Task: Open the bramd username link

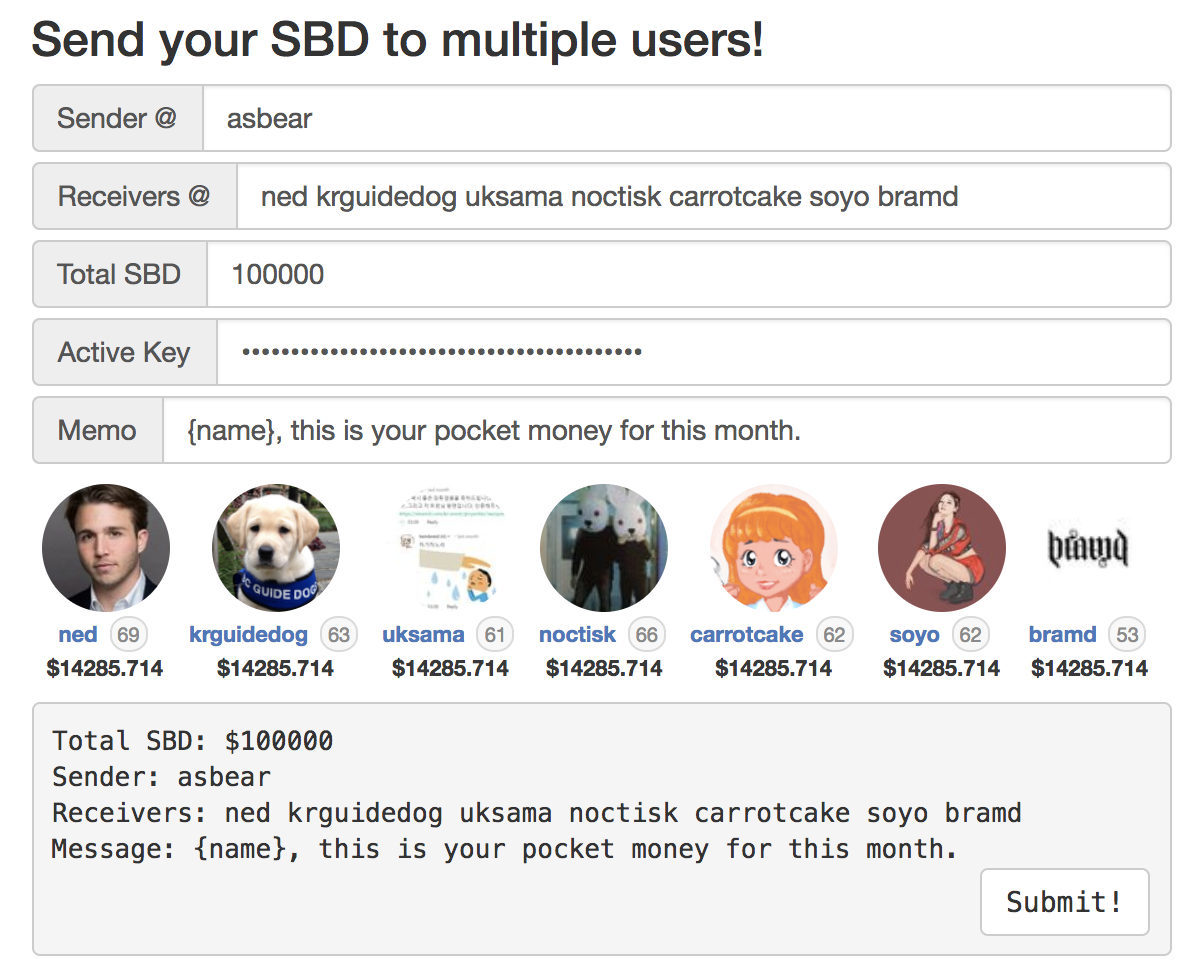Action: click(1062, 635)
